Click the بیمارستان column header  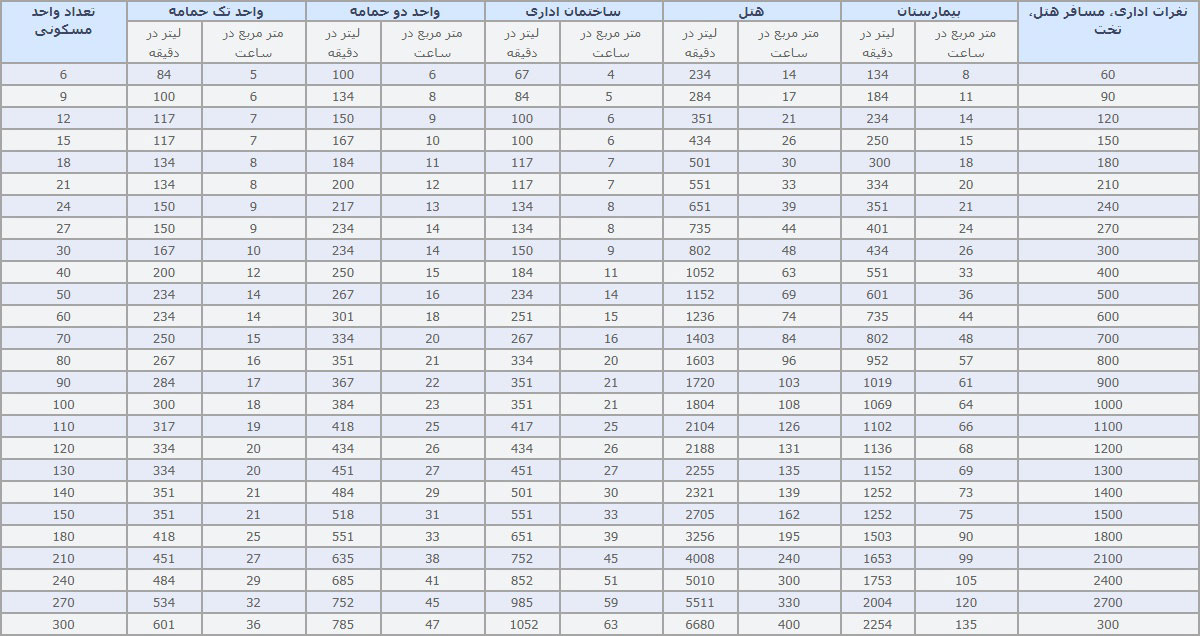[x=929, y=11]
